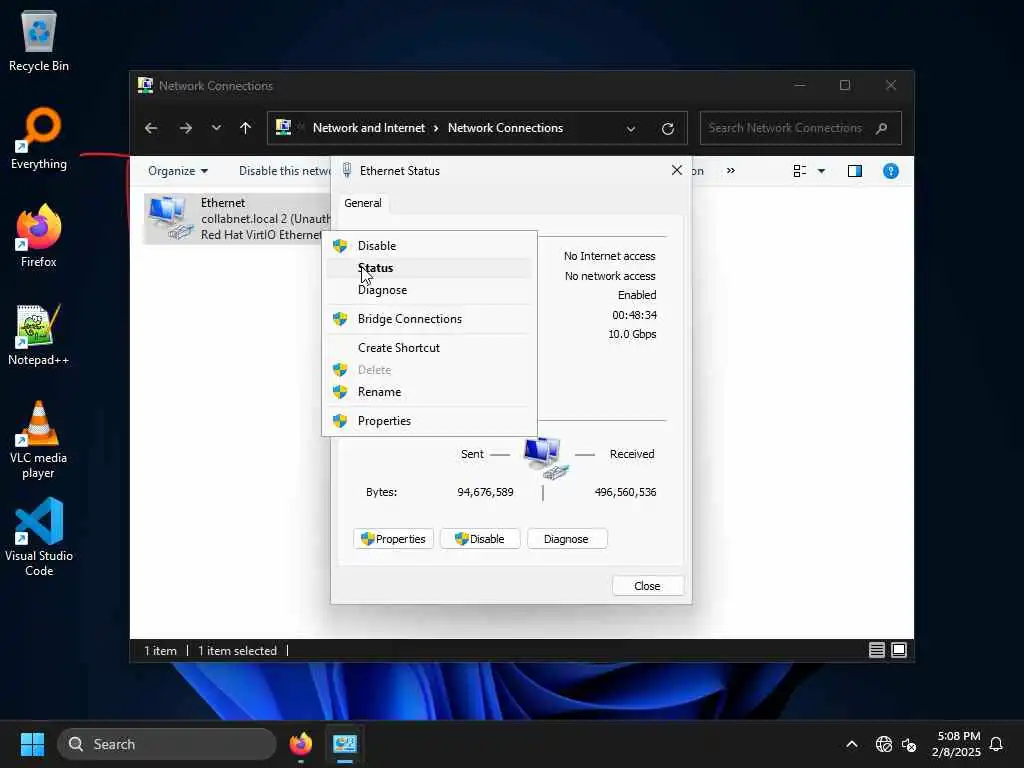This screenshot has height=768, width=1024.
Task: Show more toolbar commands via double chevron
Action: (x=731, y=171)
